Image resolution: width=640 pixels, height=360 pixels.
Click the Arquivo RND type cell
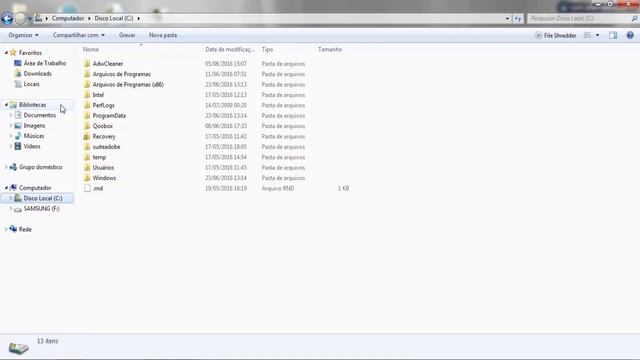tap(278, 189)
